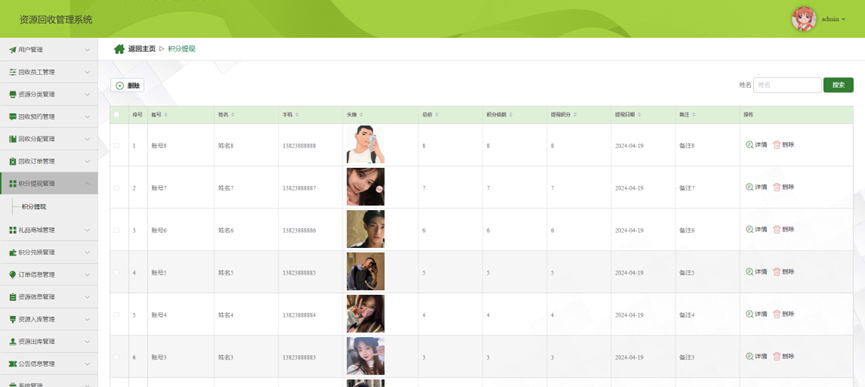Sort by 账号 column arrow

[166, 115]
